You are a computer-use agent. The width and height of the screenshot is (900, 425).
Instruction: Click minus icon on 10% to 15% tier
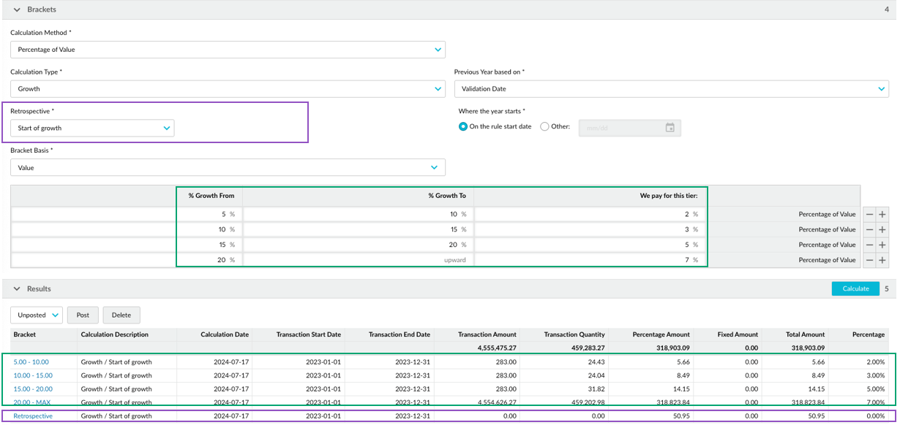[869, 230]
